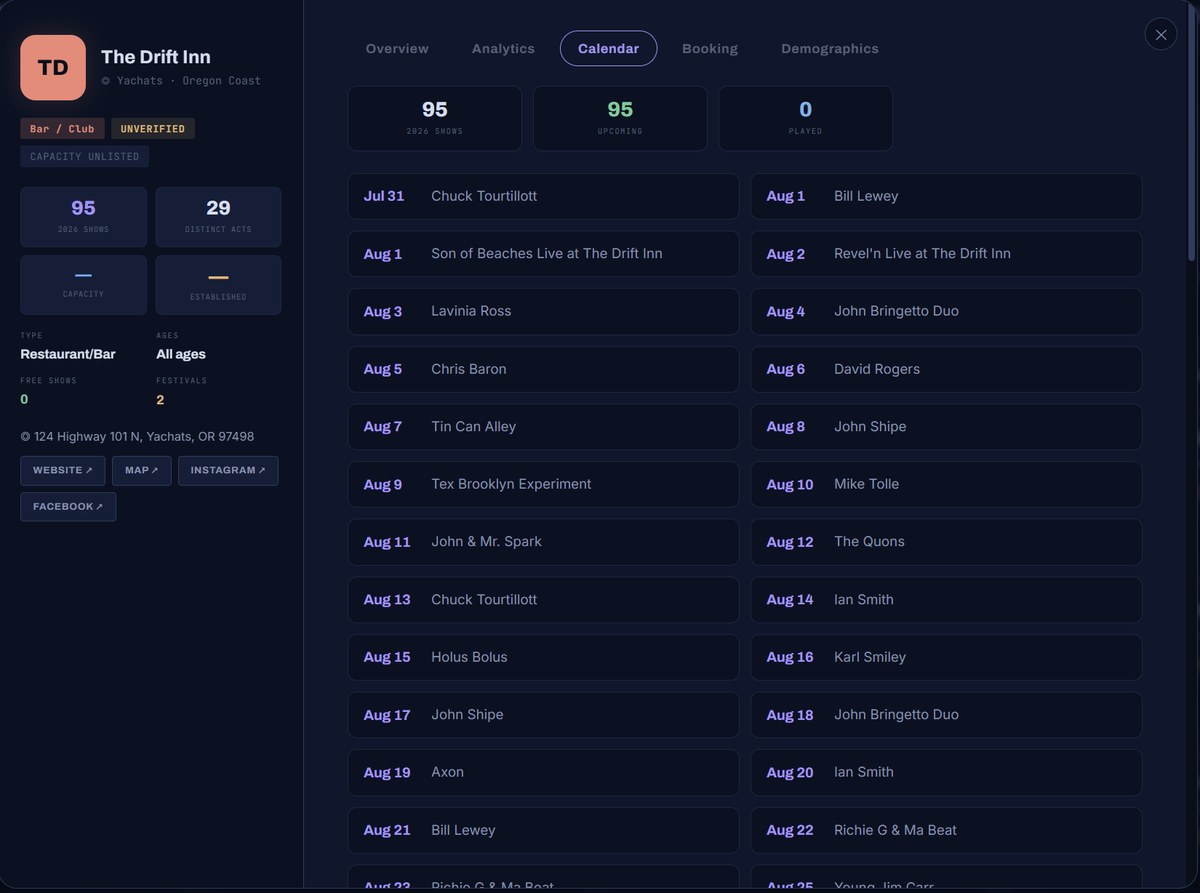
Task: Click the Restaurant/Bar type value
Action: [68, 354]
